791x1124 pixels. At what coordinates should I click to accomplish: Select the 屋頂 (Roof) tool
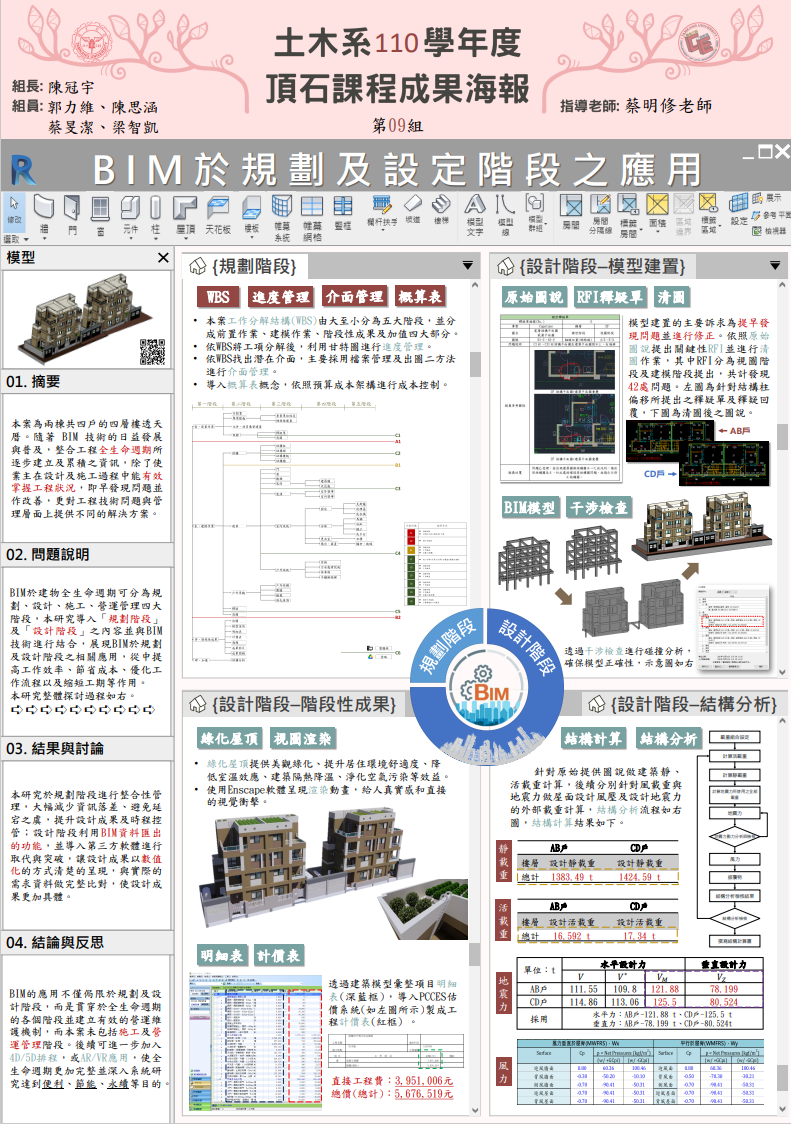tap(185, 215)
